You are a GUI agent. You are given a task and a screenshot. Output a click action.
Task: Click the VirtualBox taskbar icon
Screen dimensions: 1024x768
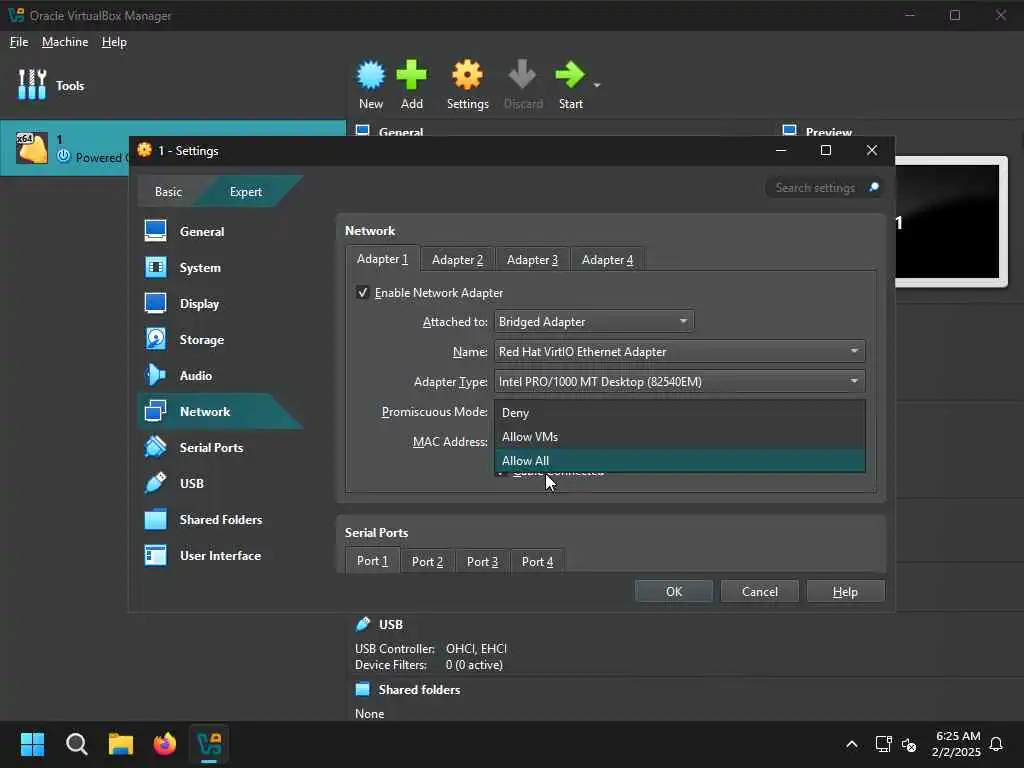[209, 744]
